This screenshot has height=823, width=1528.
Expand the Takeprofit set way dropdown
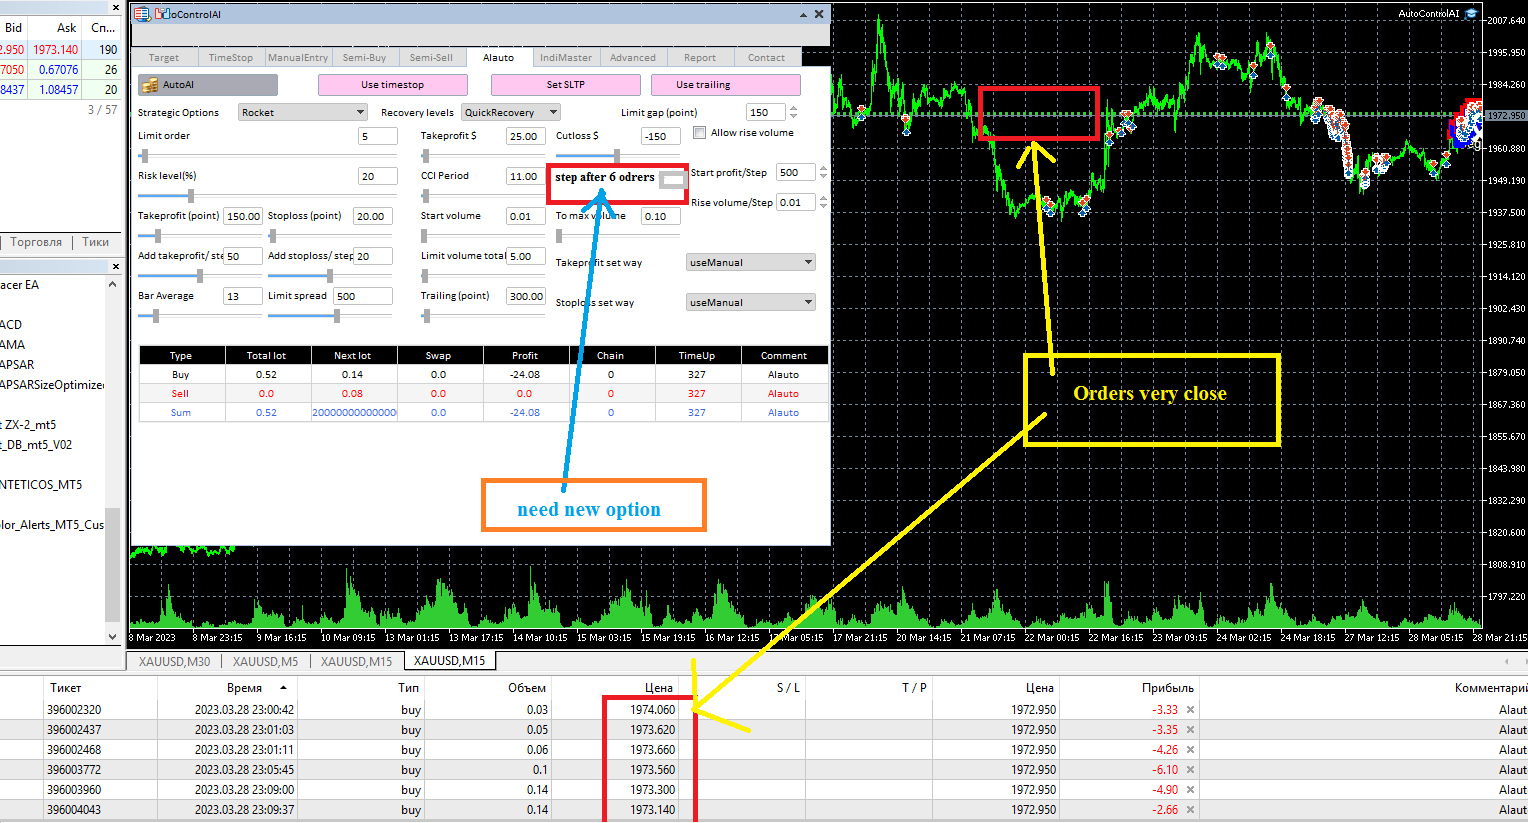click(751, 263)
